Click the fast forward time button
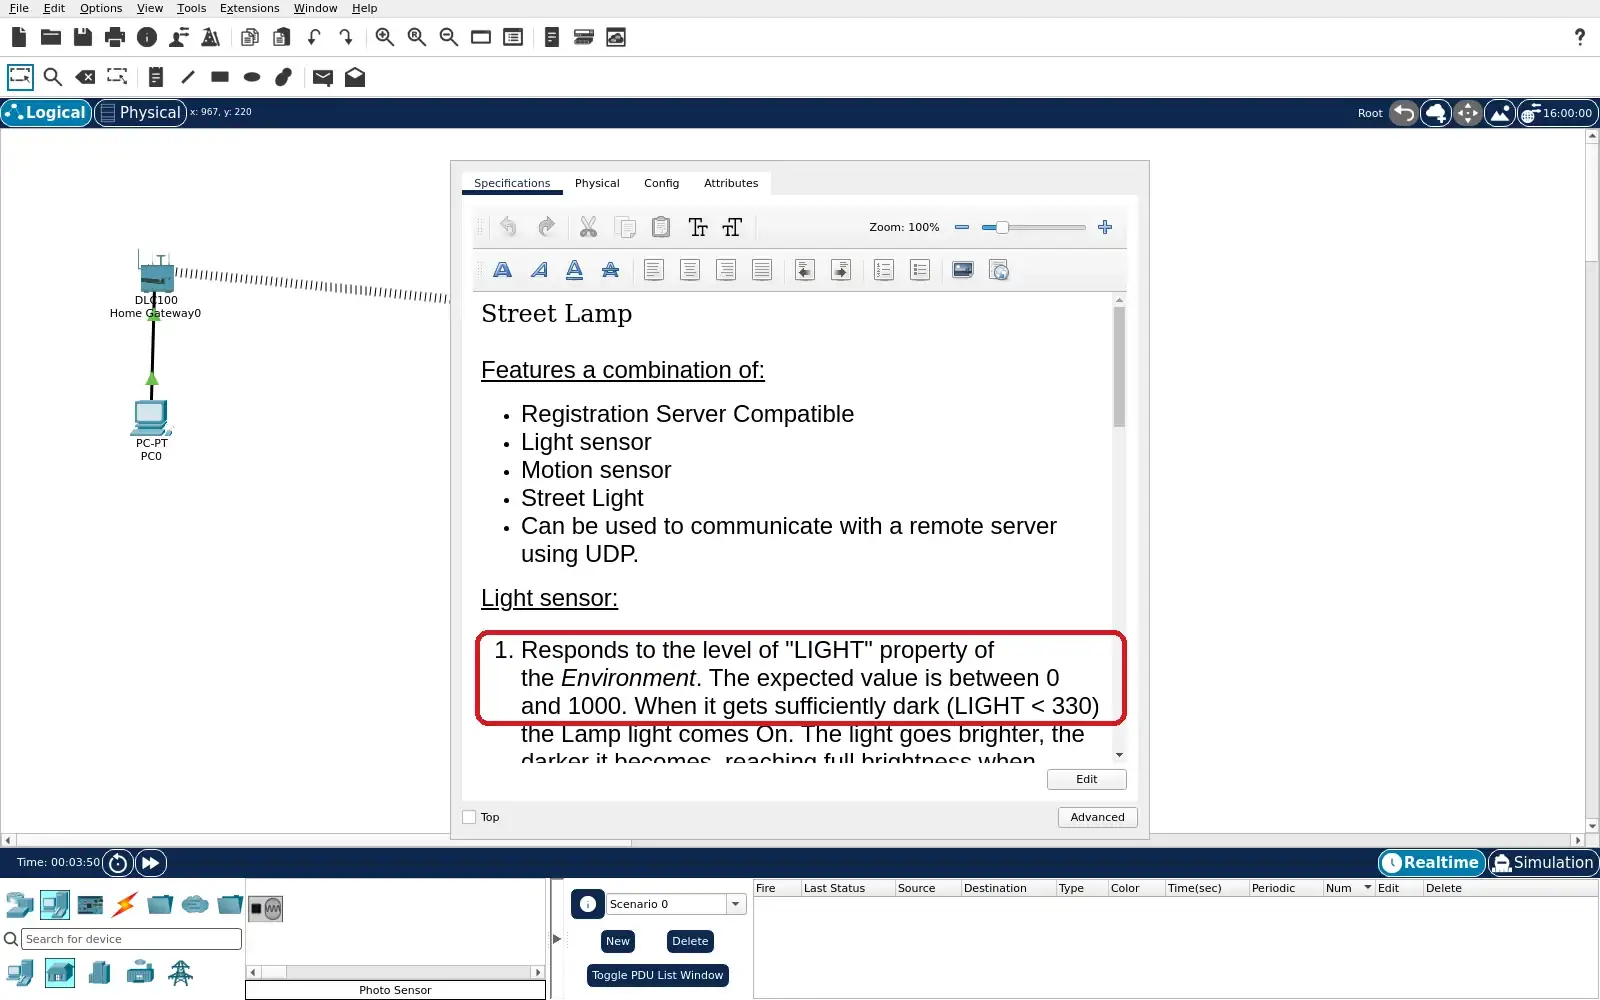1600x1000 pixels. click(150, 862)
